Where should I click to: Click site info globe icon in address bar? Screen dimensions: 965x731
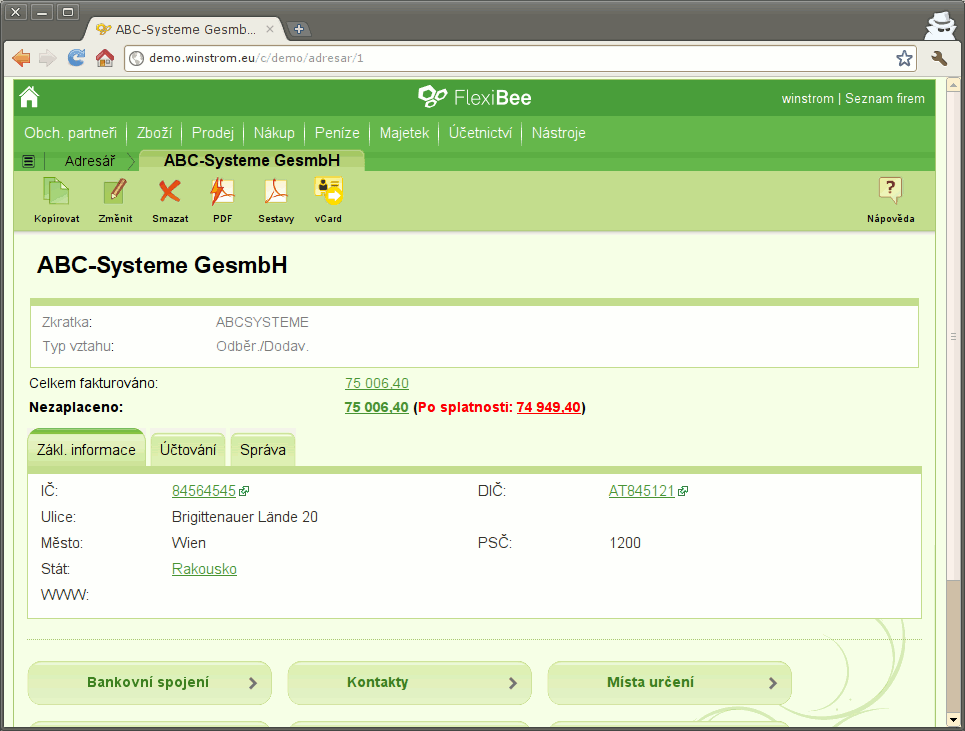point(137,58)
